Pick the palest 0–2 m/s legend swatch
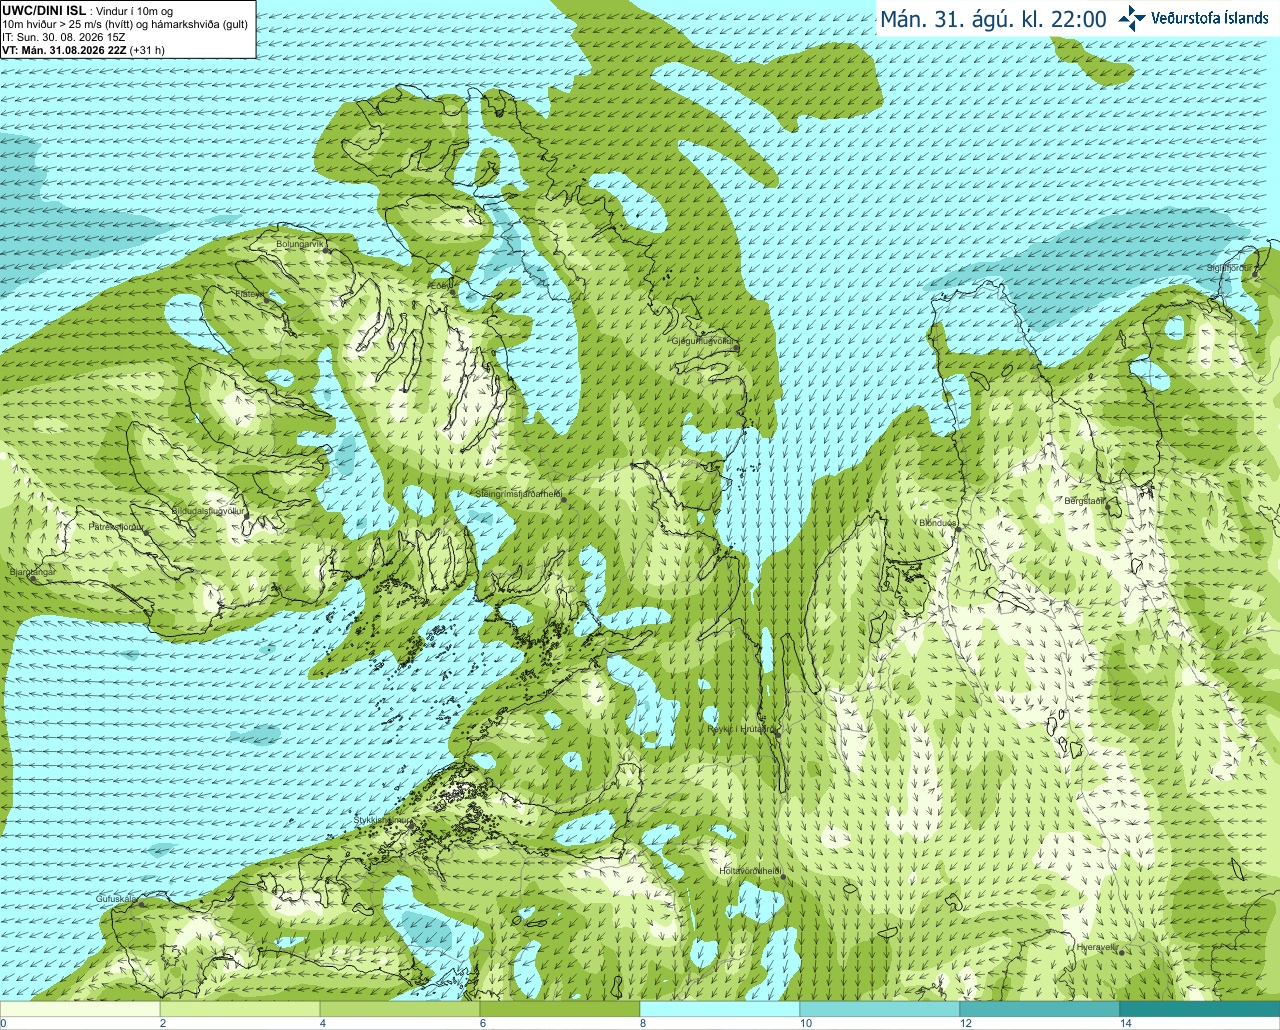 coord(80,1009)
